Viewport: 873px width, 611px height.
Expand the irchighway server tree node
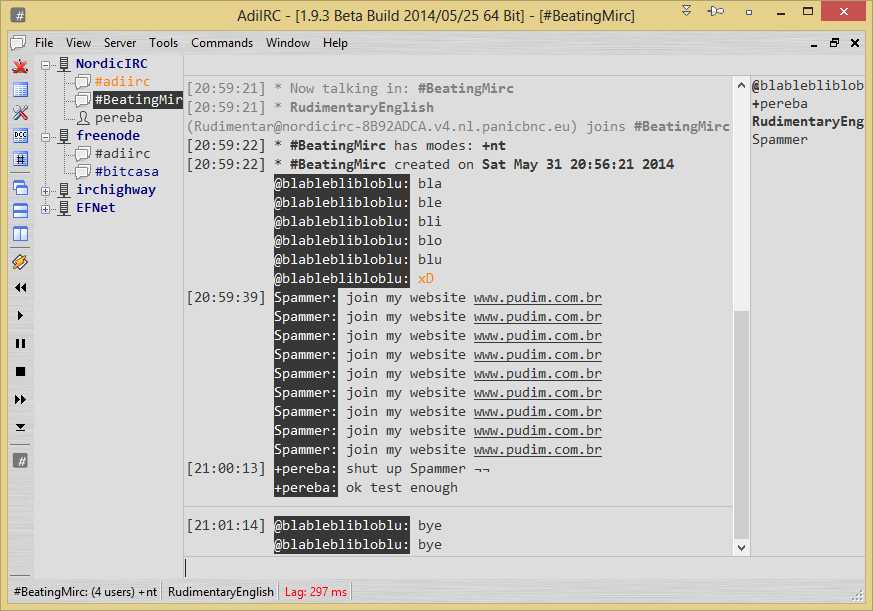(x=46, y=191)
